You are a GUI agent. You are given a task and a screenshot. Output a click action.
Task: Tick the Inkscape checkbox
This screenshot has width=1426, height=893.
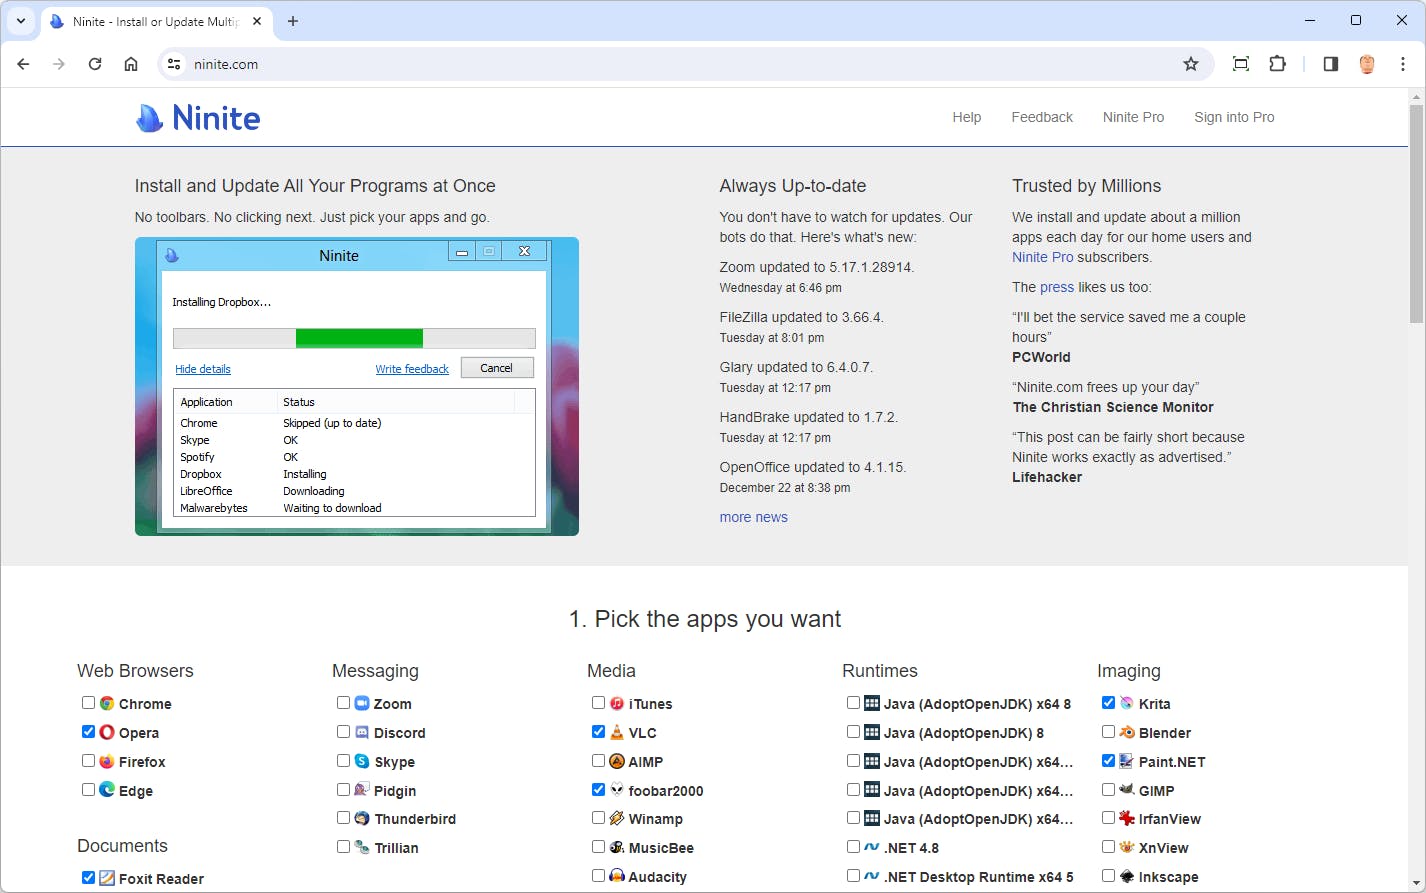(x=1108, y=876)
